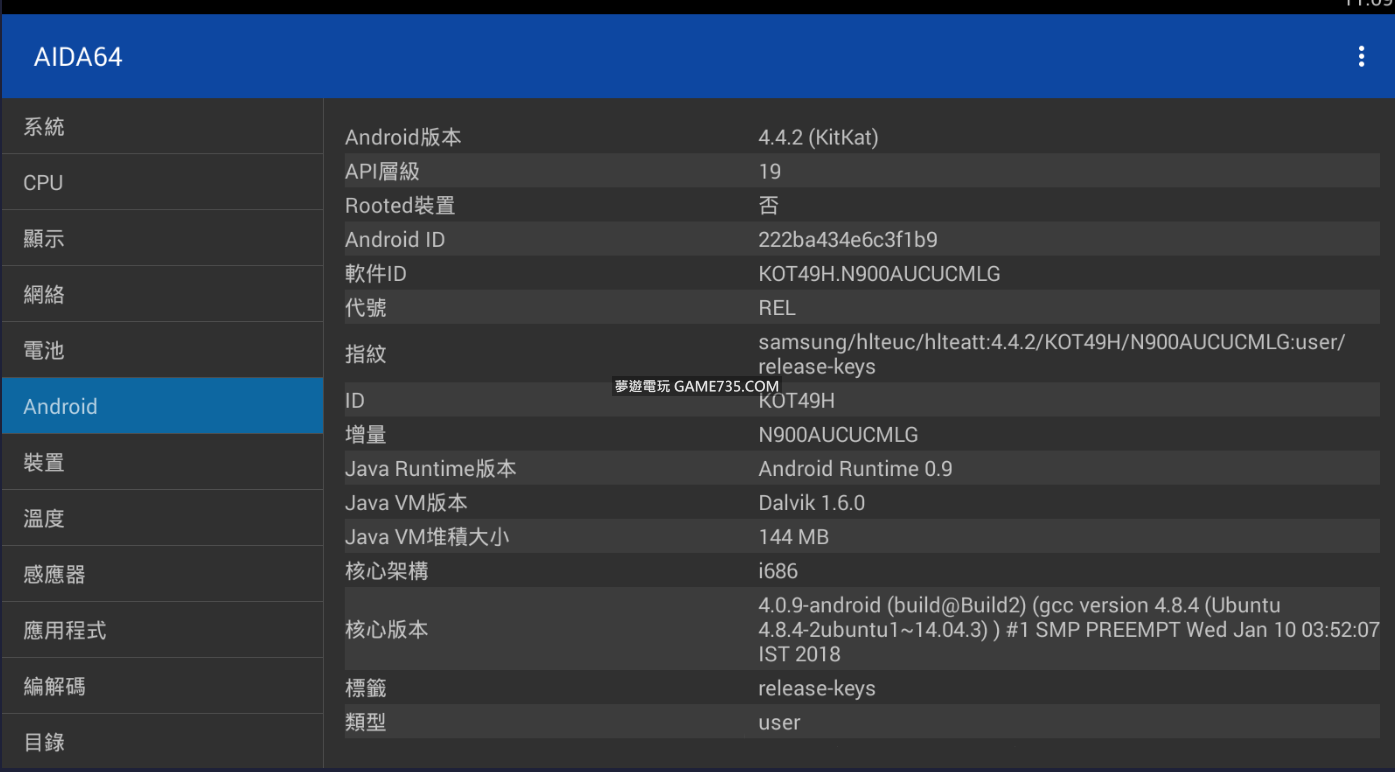Click the samsung/hlteuc fingerprint value
This screenshot has height=772, width=1395.
pos(1051,354)
